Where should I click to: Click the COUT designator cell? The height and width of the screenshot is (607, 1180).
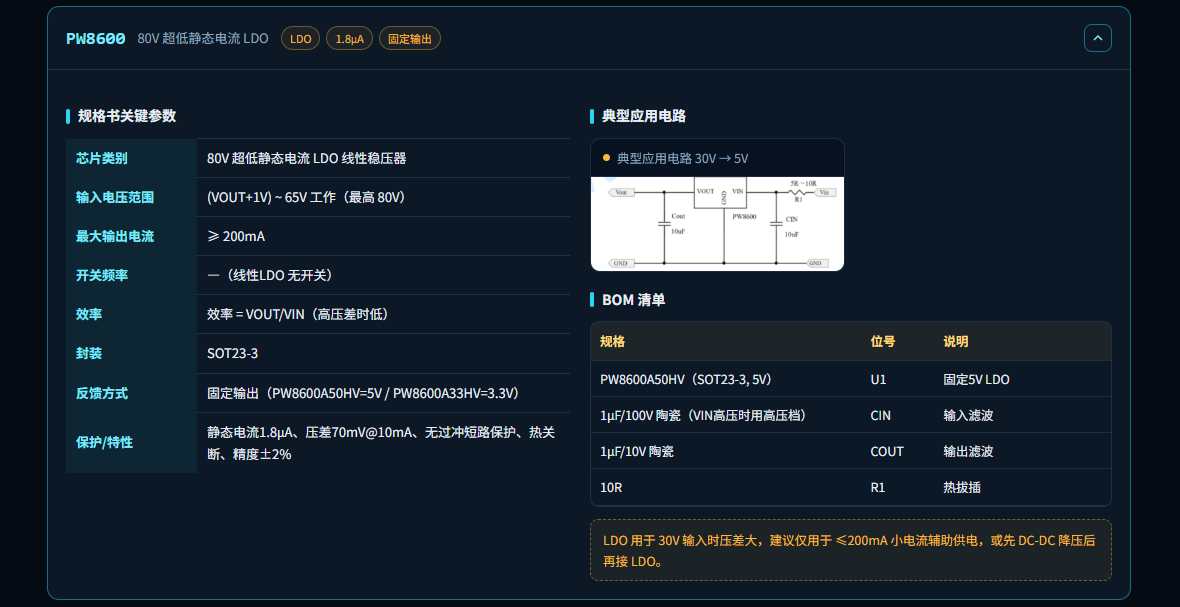887,451
